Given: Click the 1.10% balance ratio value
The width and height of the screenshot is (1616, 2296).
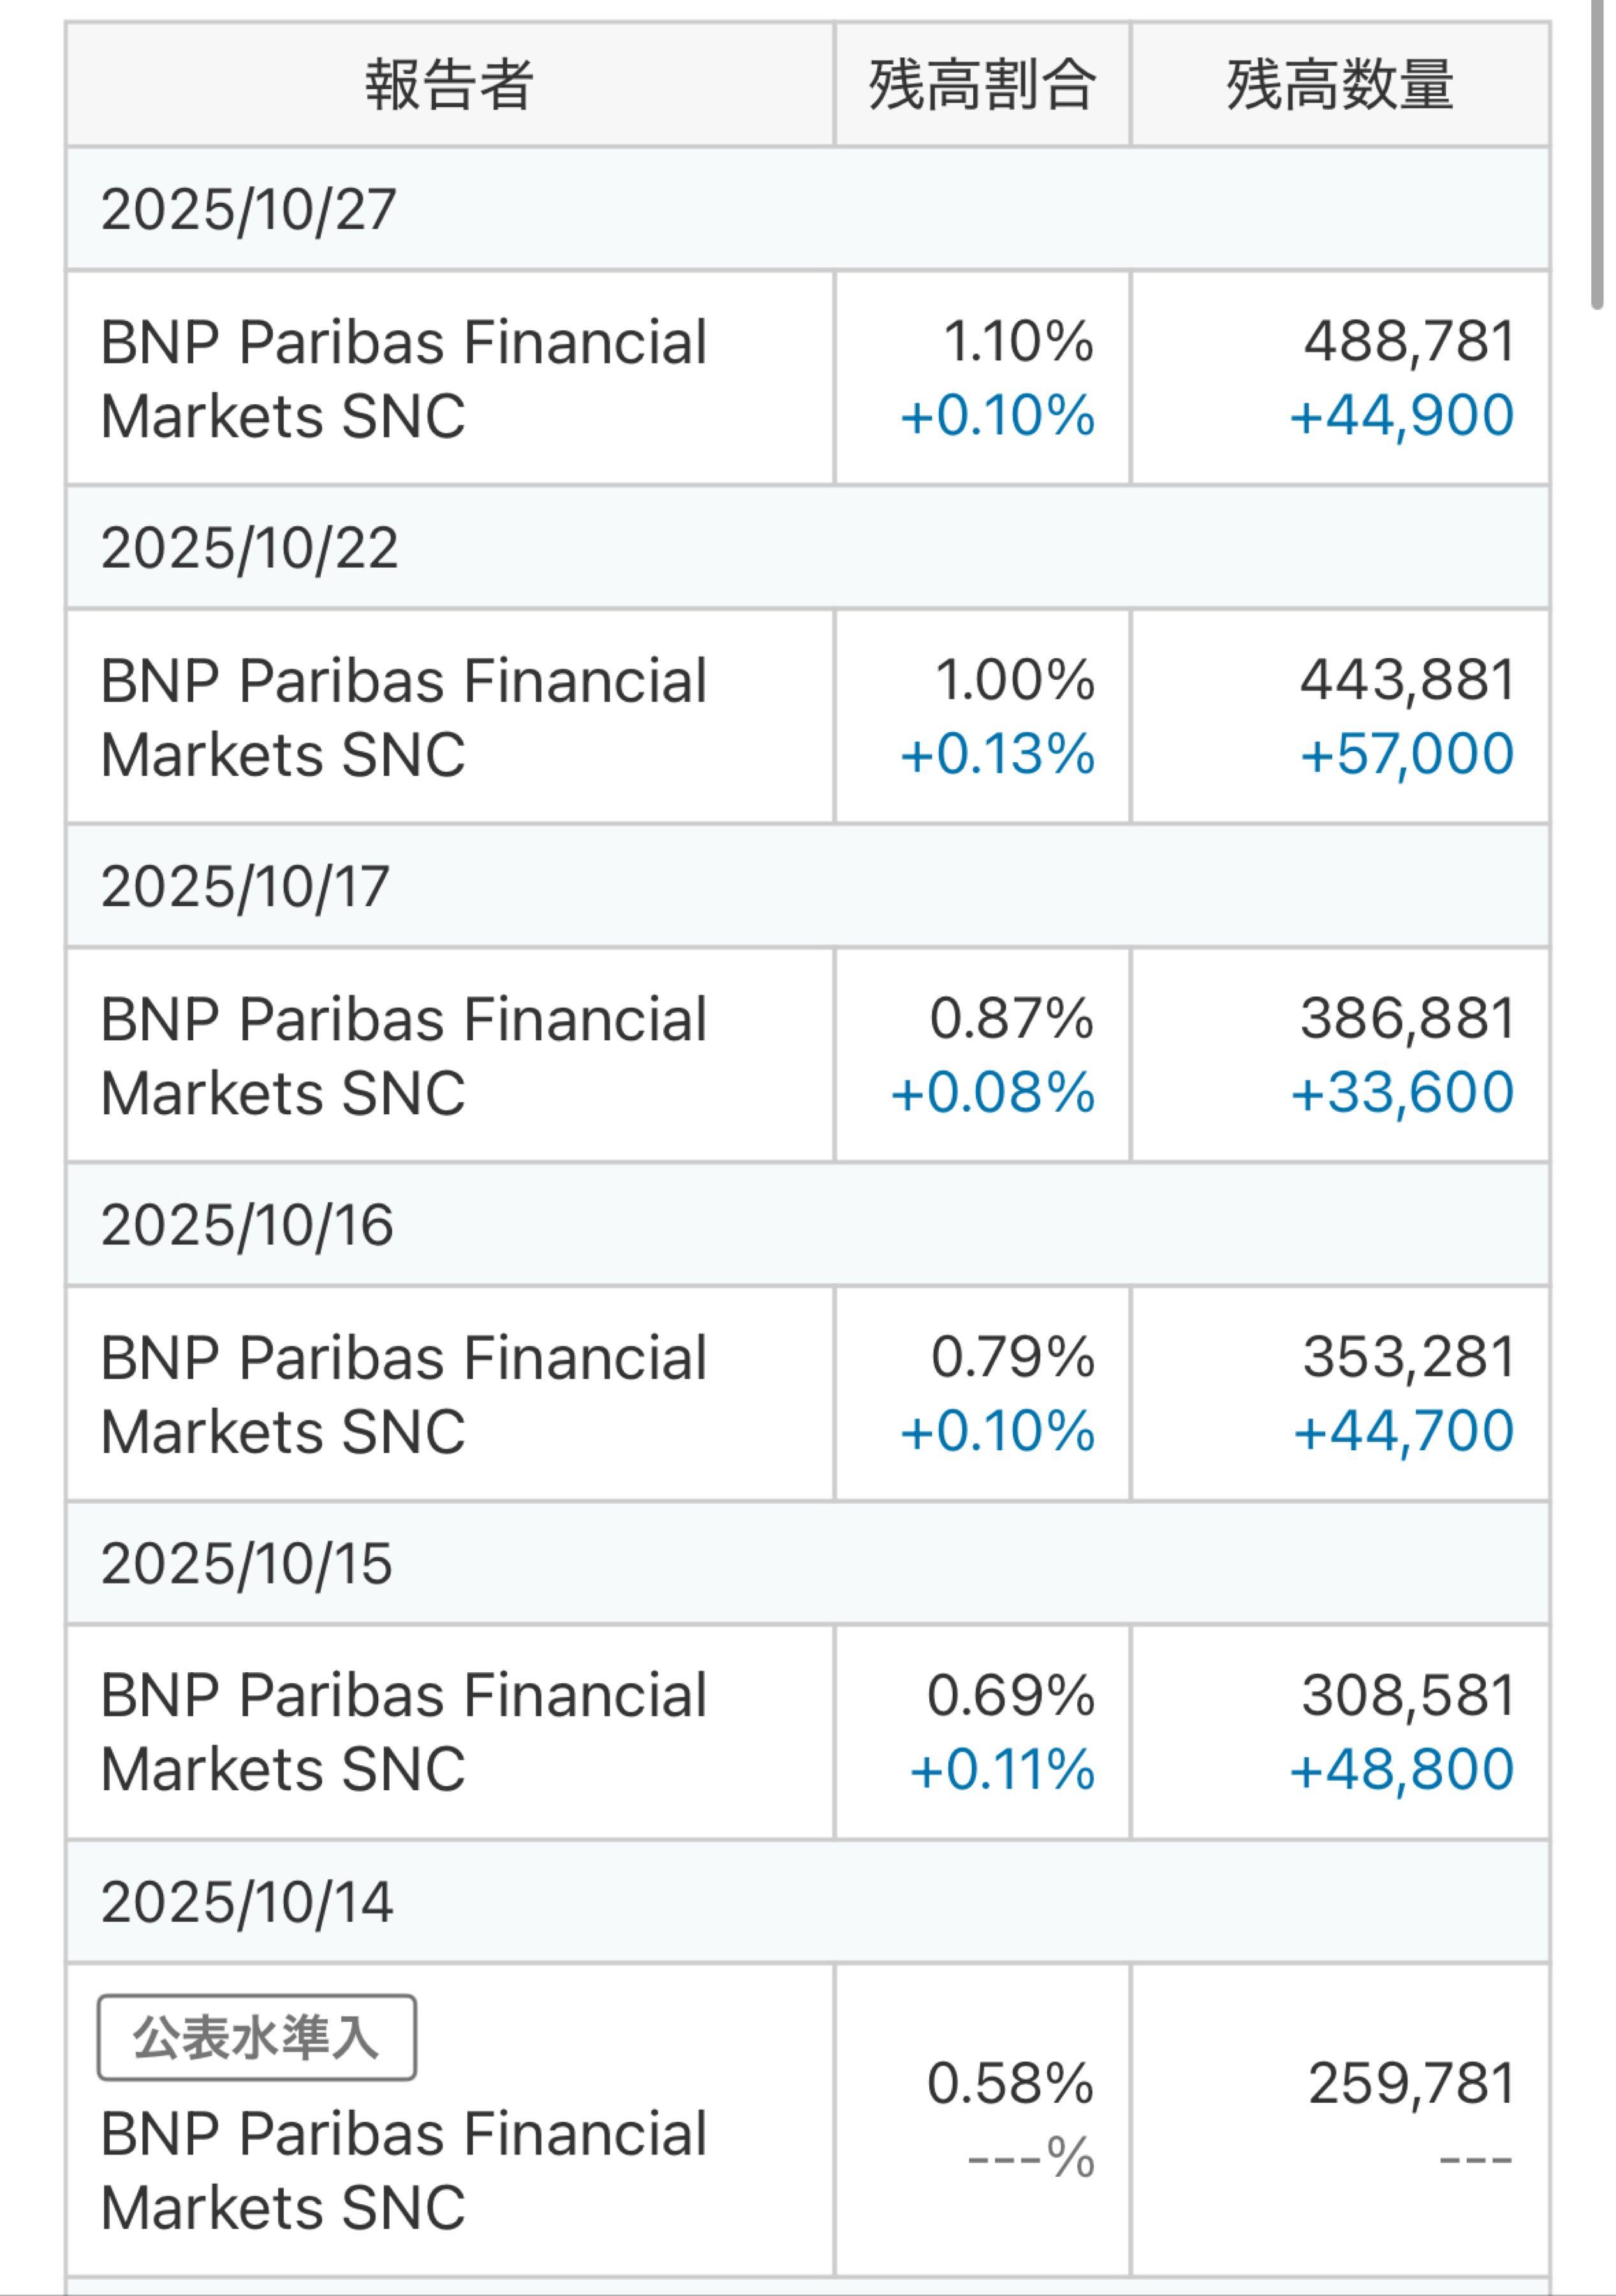Looking at the screenshot, I should point(1018,342).
